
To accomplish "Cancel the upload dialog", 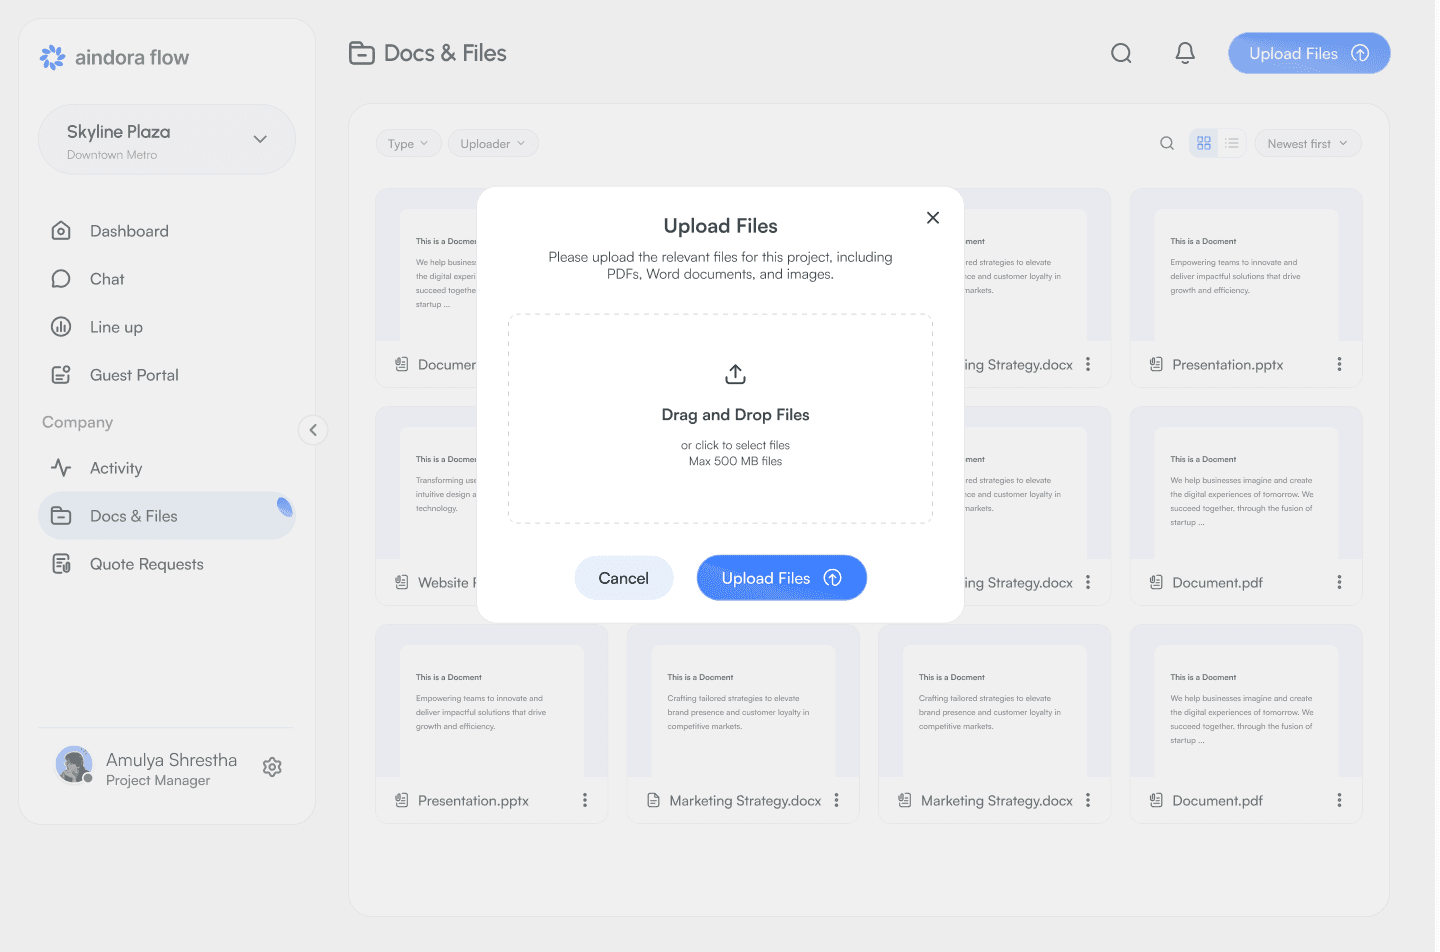I will tap(624, 578).
